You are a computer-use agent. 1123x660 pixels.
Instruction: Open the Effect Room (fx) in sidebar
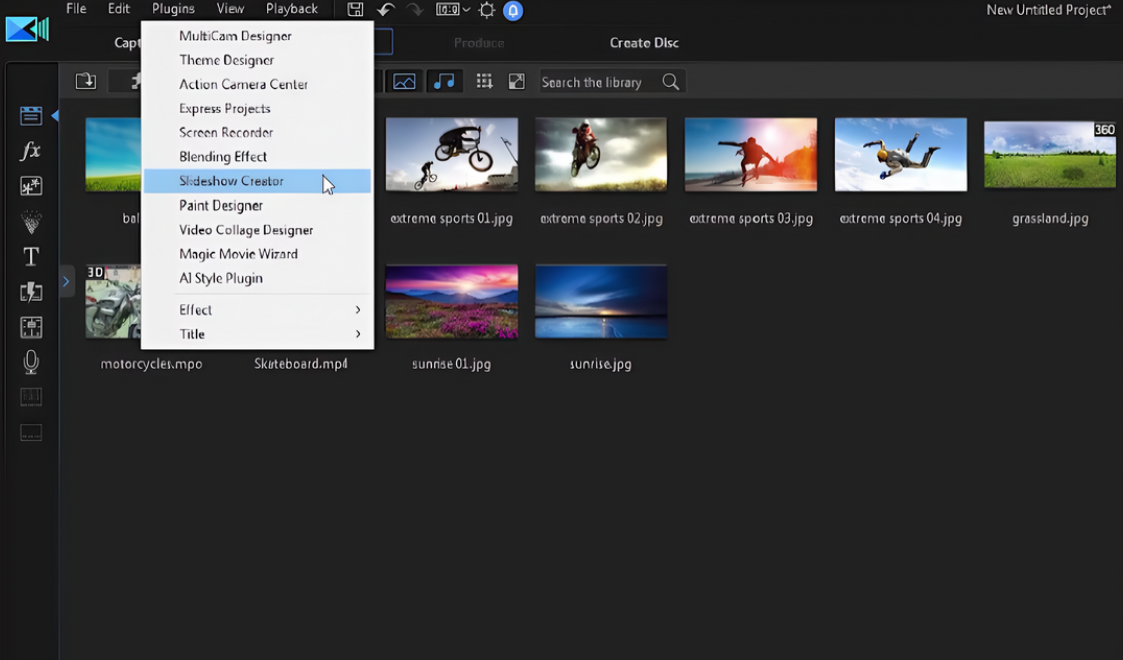coord(31,151)
